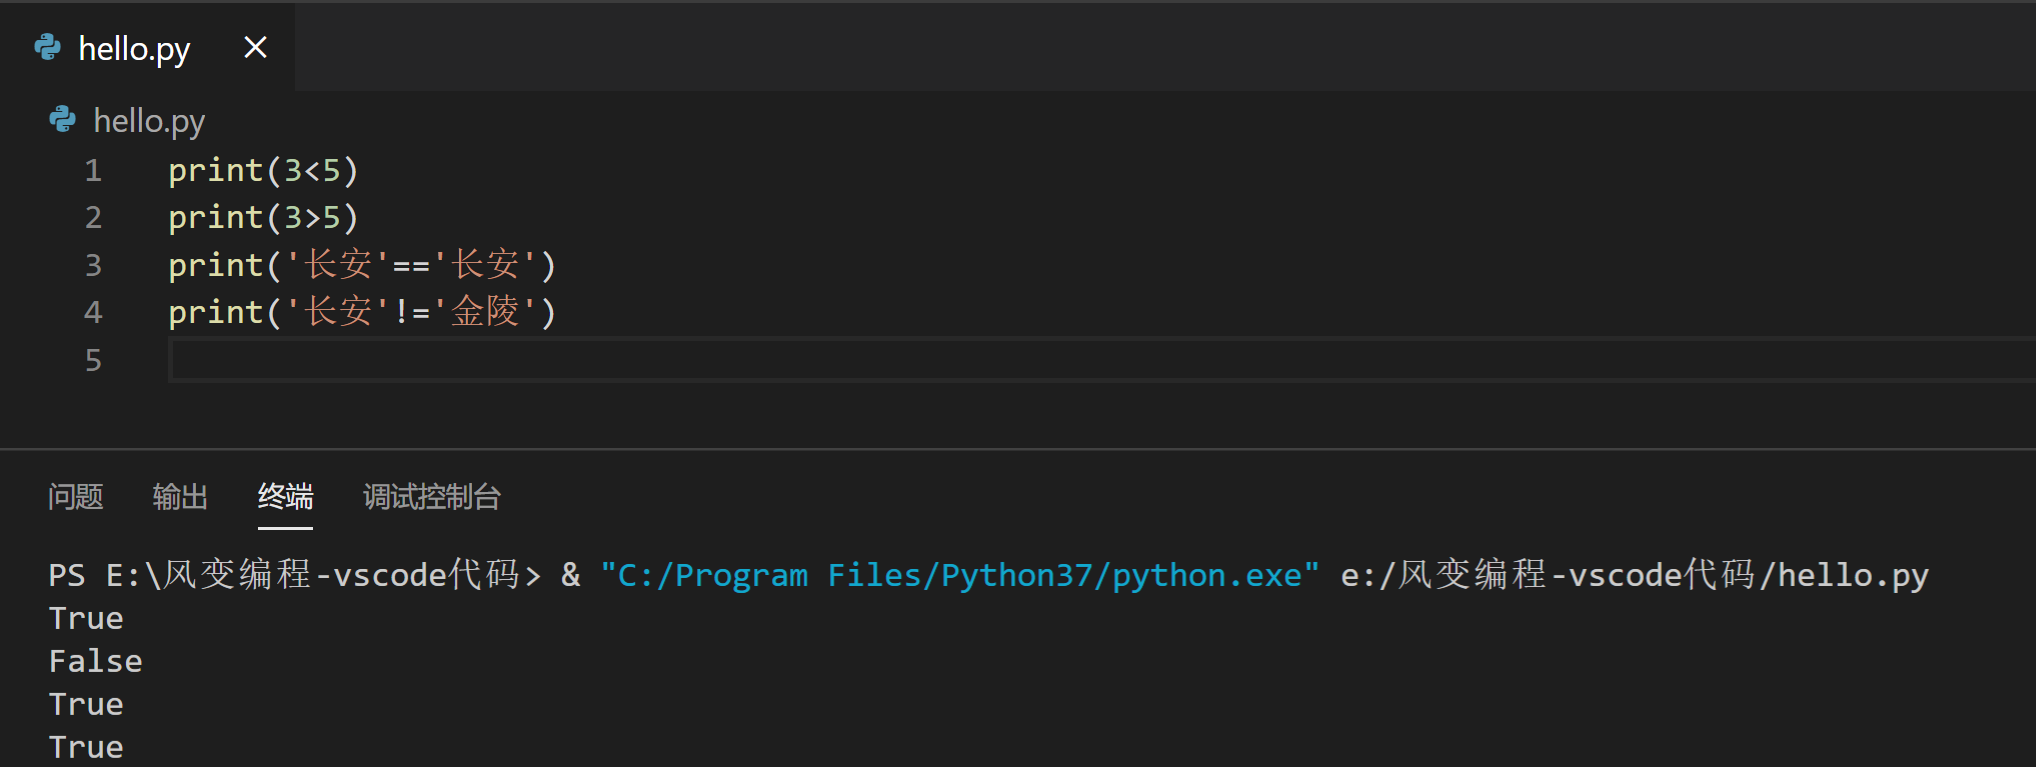Close the hello.py editor tab
The width and height of the screenshot is (2036, 767).
pos(255,47)
